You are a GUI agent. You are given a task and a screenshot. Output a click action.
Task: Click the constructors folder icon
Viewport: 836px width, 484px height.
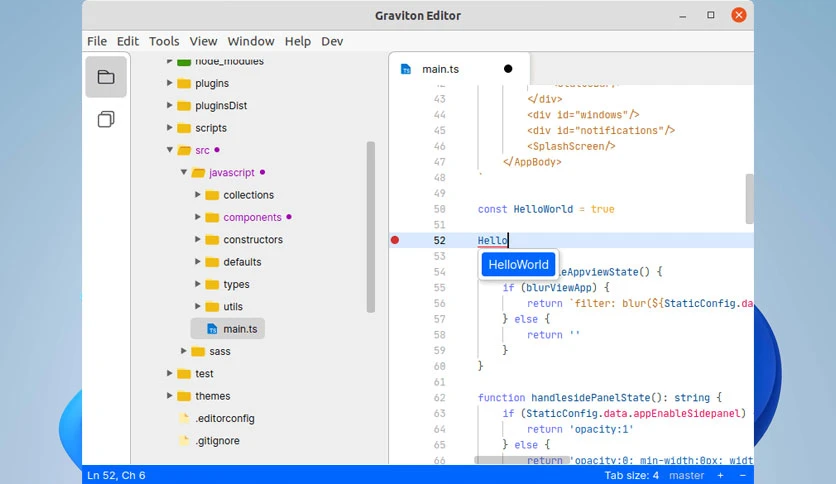(212, 240)
